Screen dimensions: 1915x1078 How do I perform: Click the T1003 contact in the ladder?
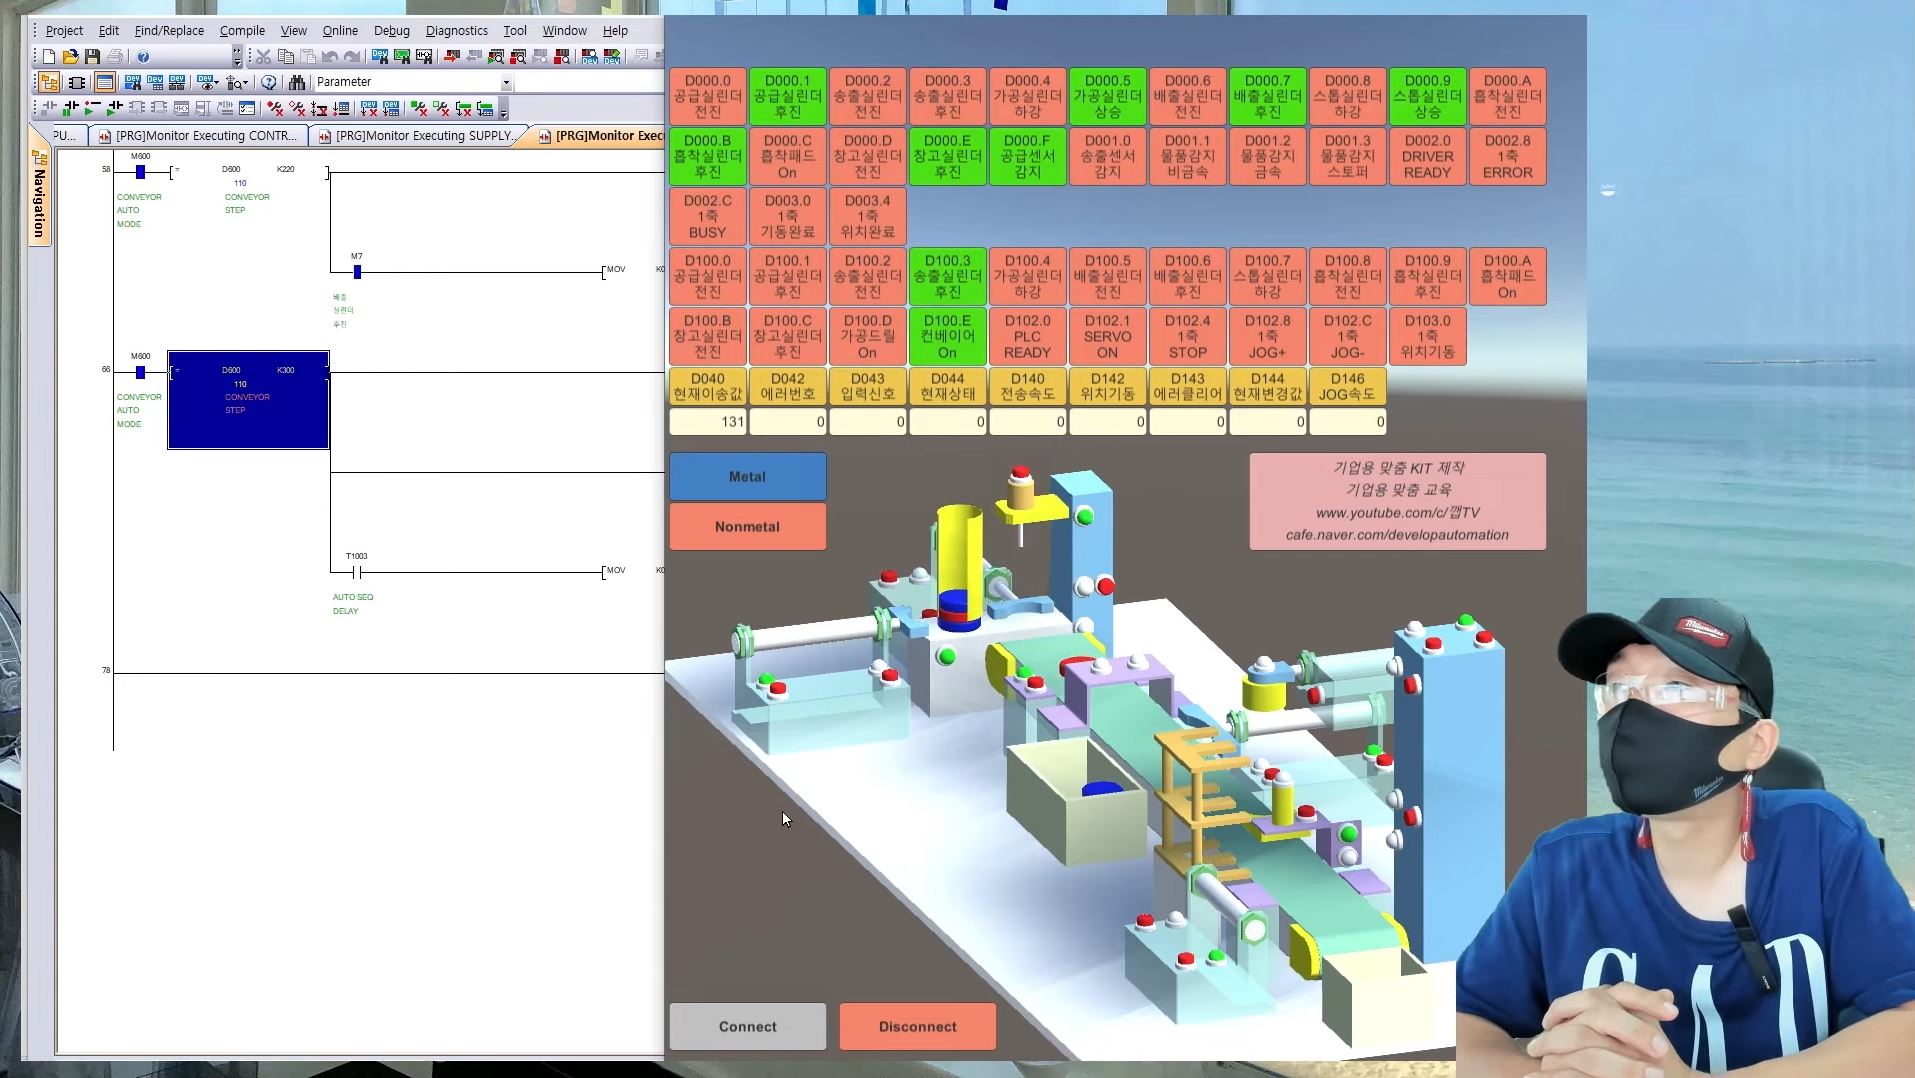(x=357, y=572)
